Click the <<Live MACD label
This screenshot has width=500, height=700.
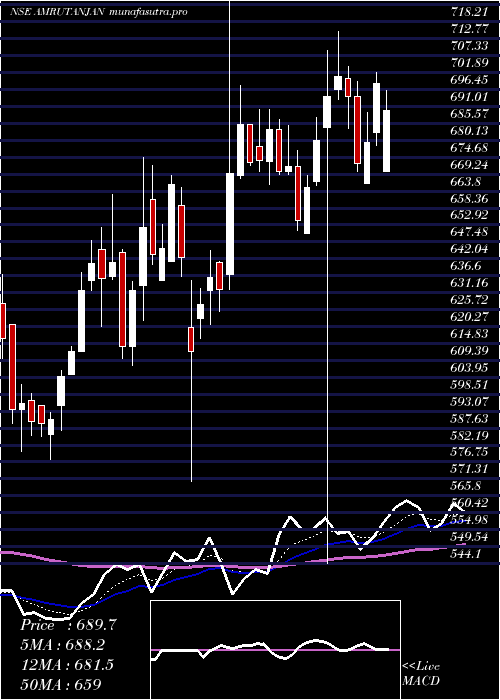pyautogui.click(x=421, y=674)
